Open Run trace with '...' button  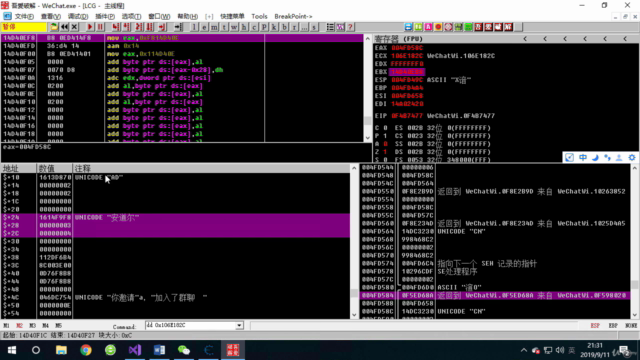[x=304, y=27]
